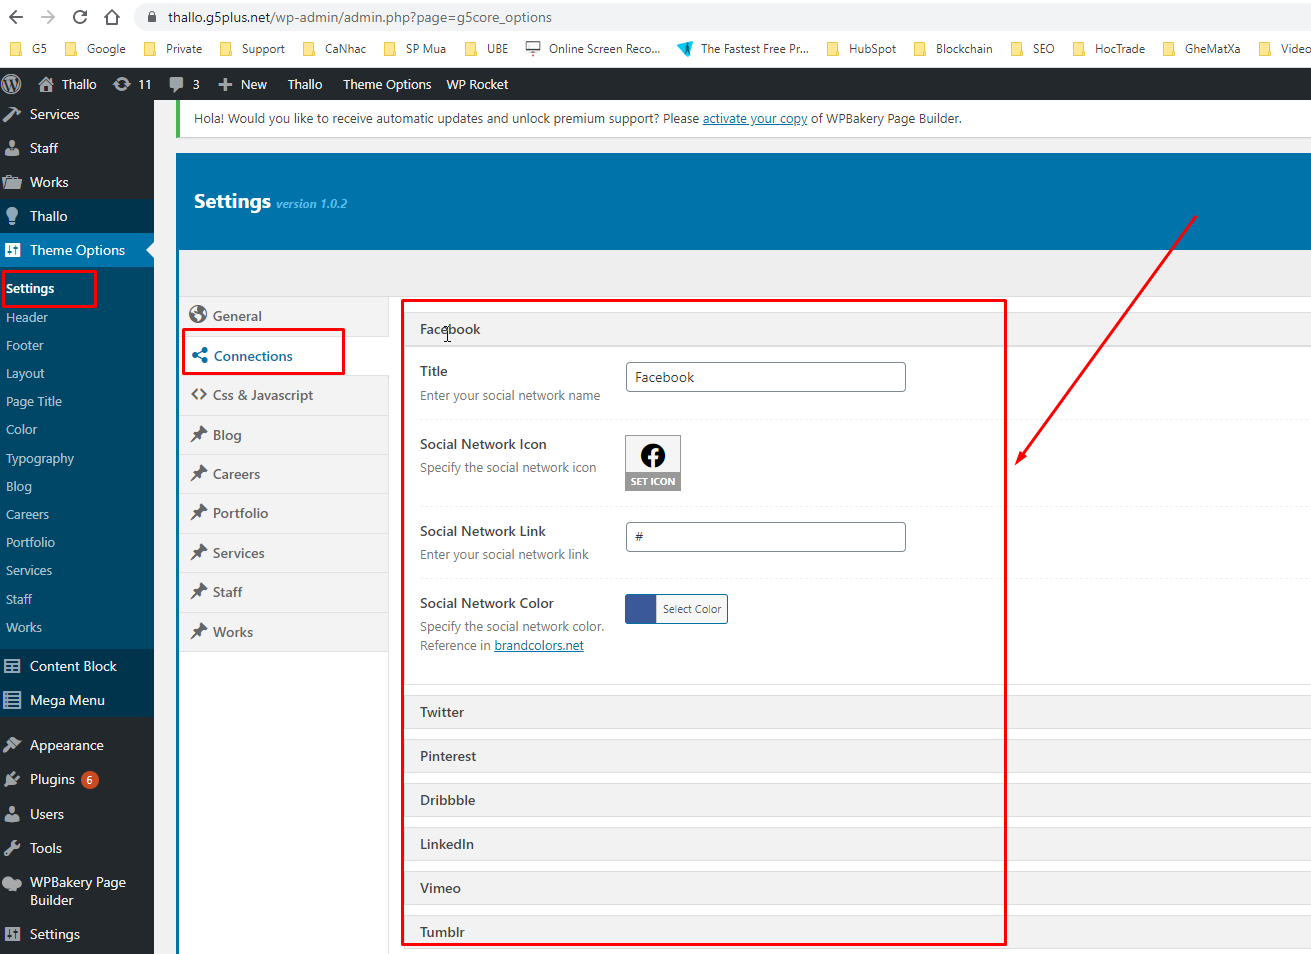Screen dimensions: 1311x954
Task: Expand the Twitter section
Action: (858, 712)
